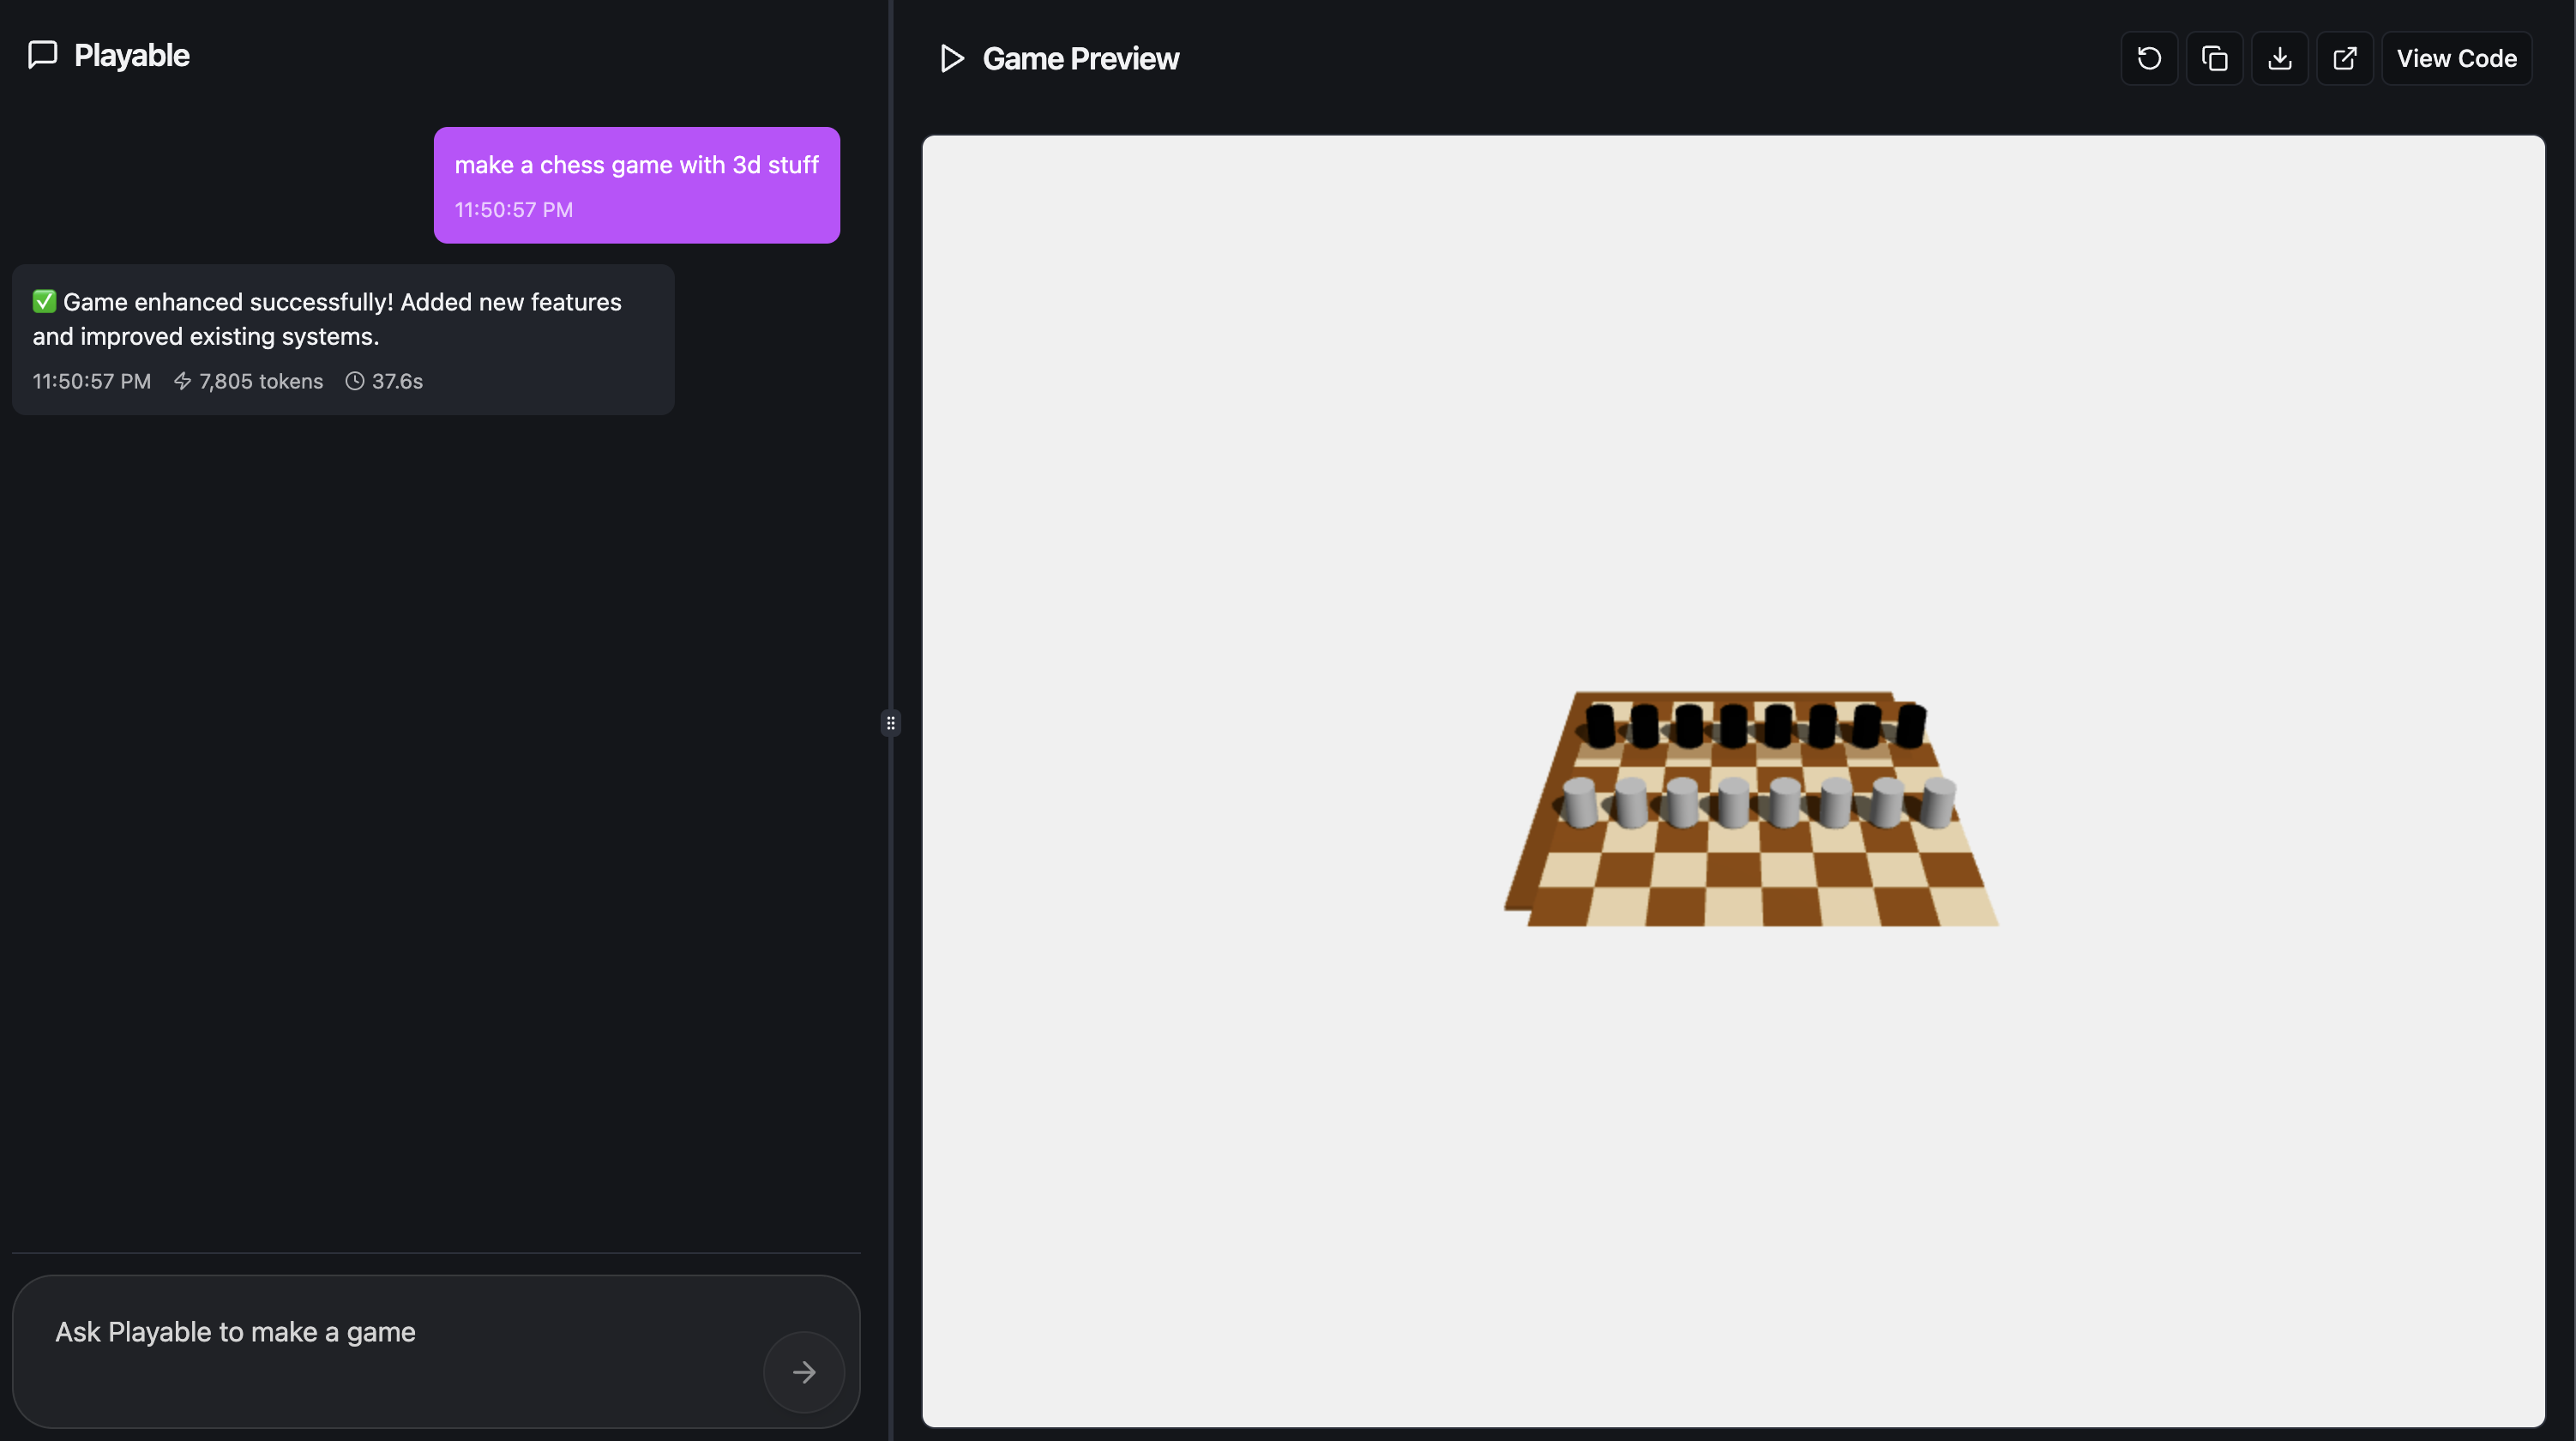The width and height of the screenshot is (2576, 1441).
Task: Click the send arrow button
Action: [x=803, y=1371]
